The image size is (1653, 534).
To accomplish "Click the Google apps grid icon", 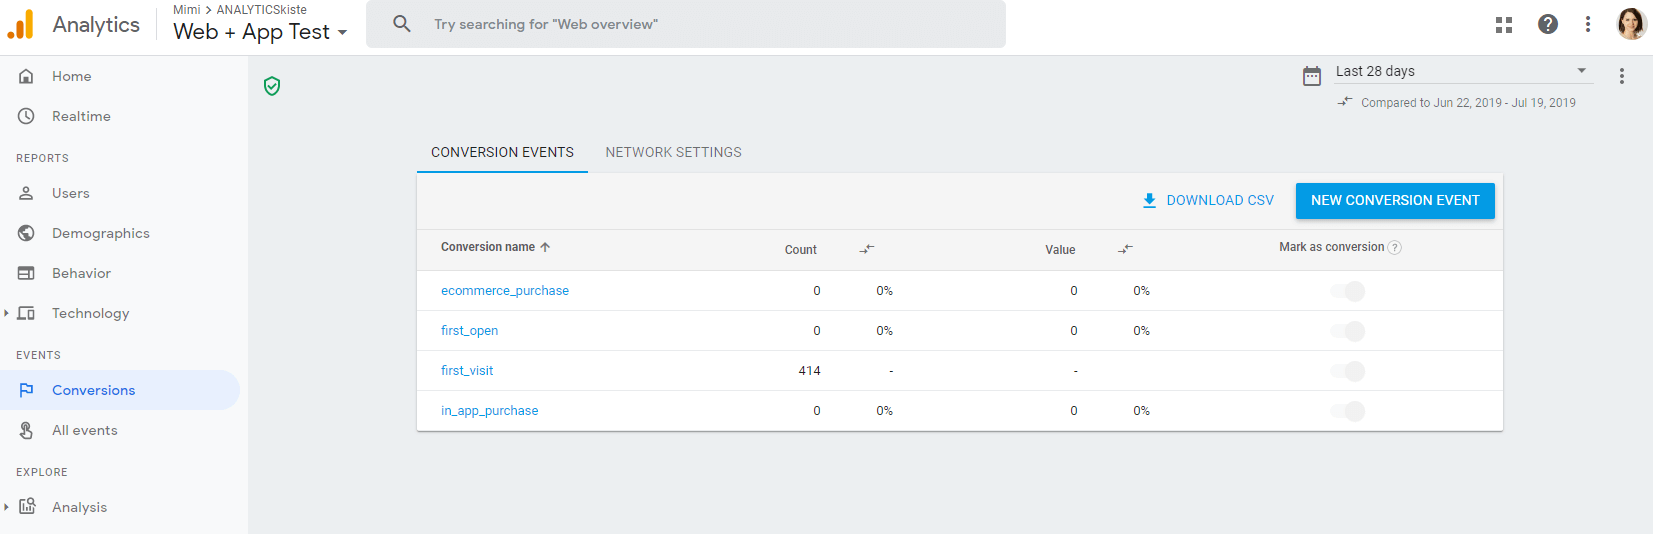I will (1503, 25).
